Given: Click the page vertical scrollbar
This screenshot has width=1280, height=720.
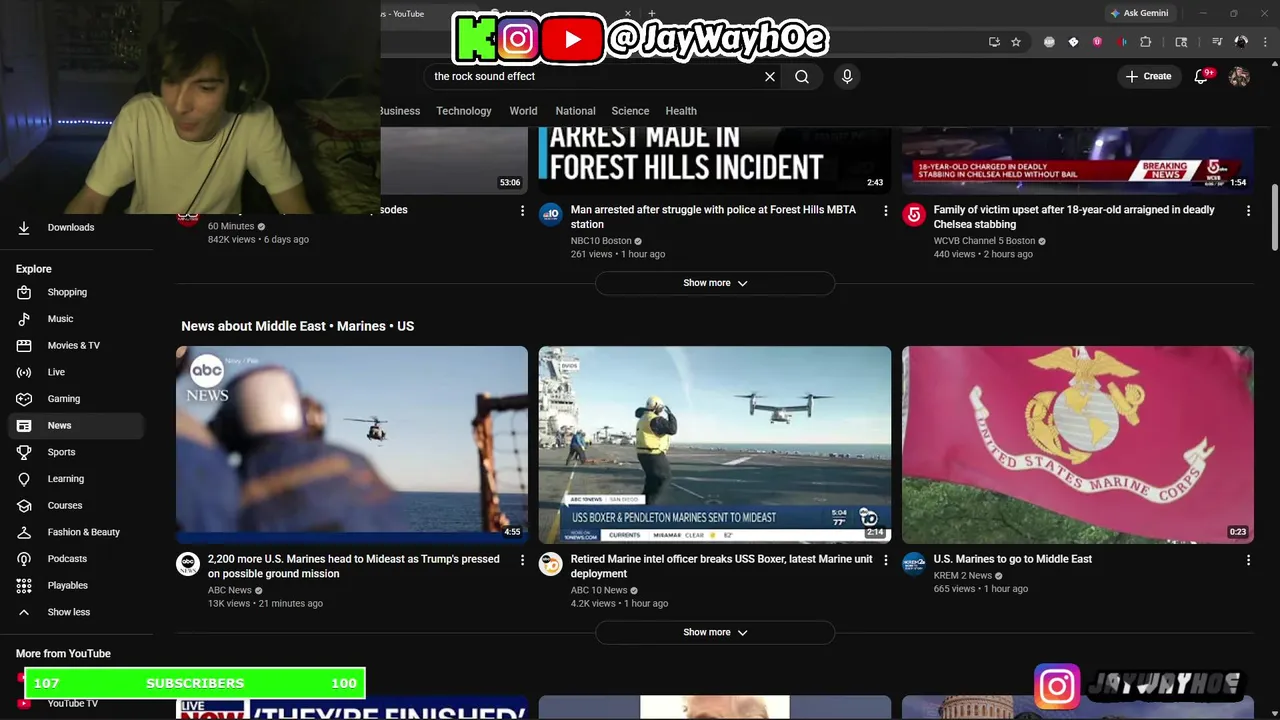Looking at the screenshot, I should [1274, 217].
